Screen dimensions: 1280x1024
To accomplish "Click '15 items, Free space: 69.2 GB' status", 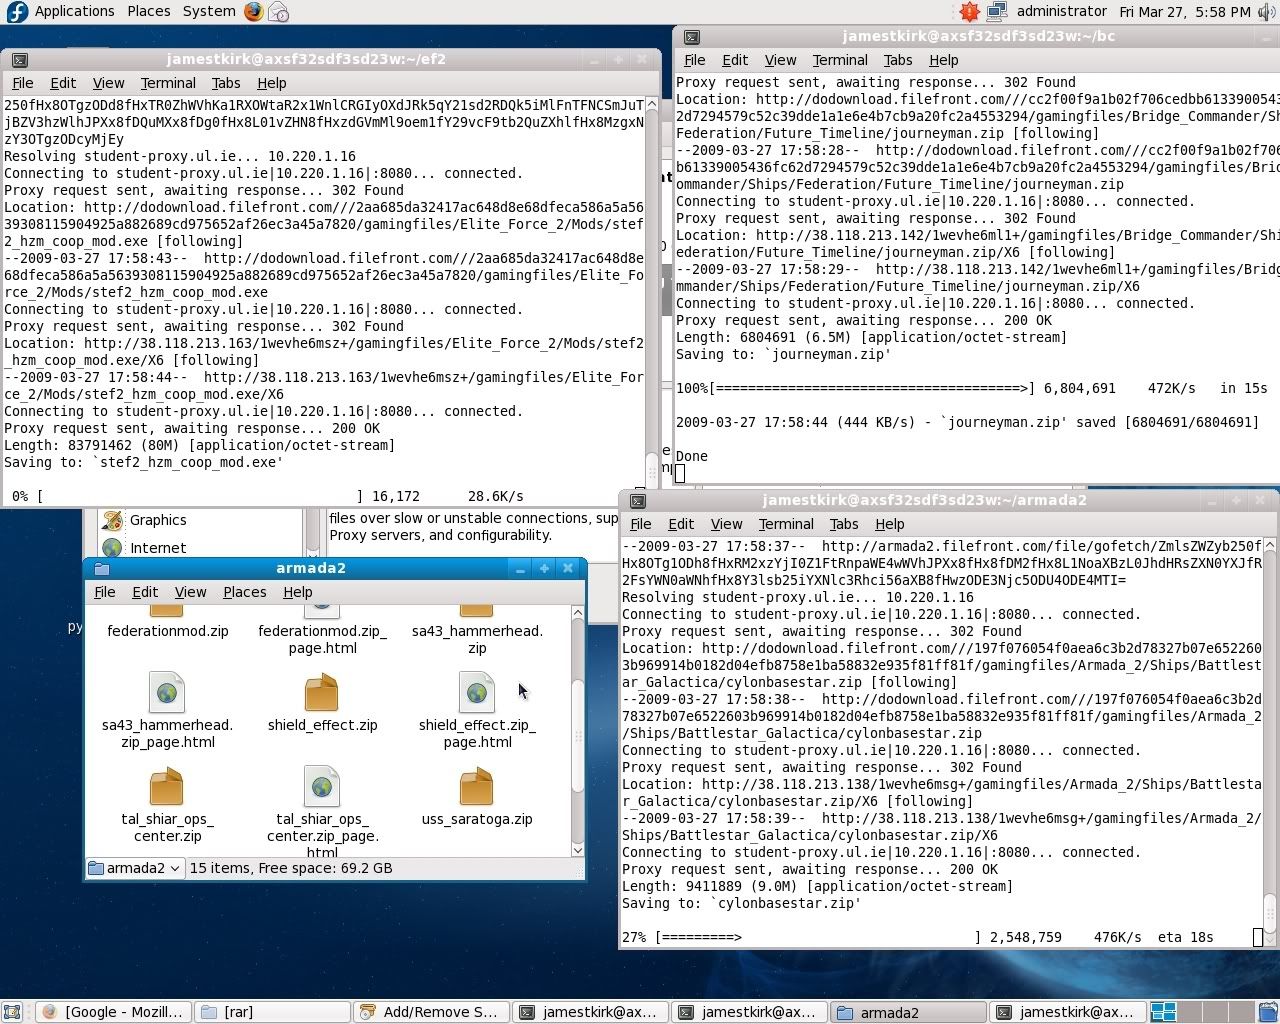I will (x=291, y=868).
